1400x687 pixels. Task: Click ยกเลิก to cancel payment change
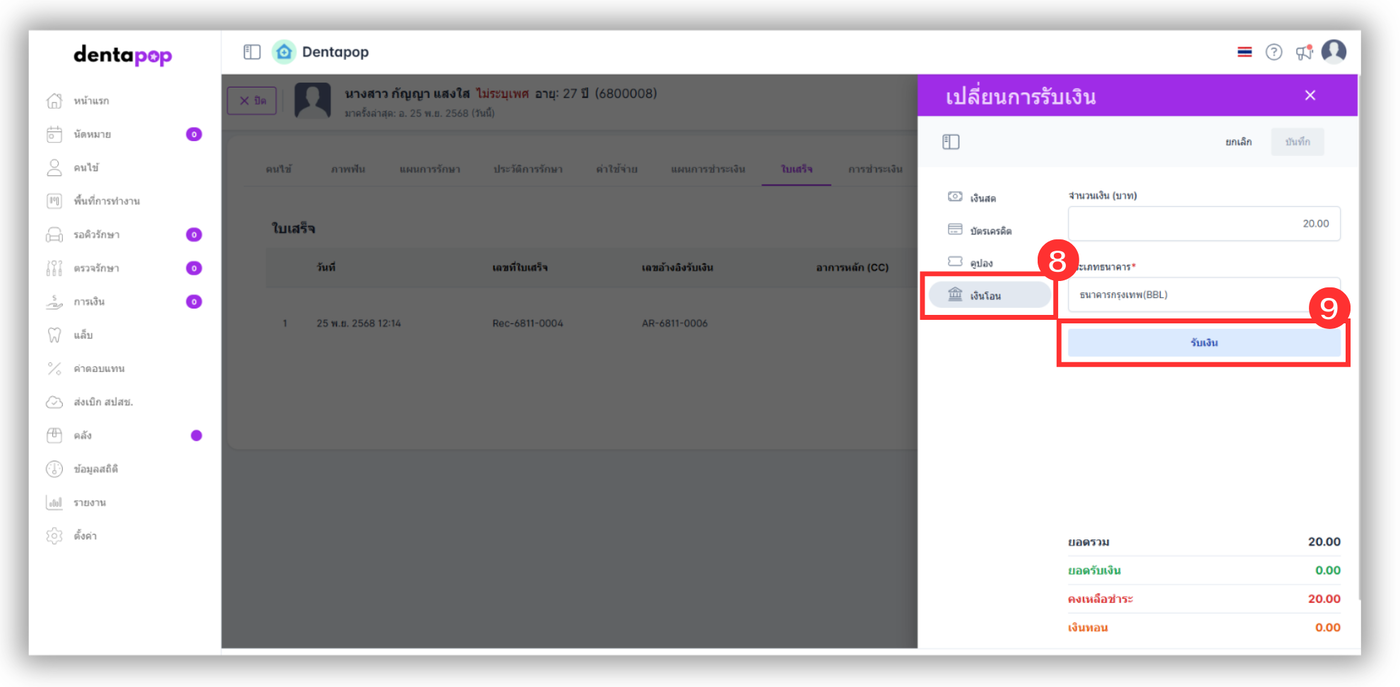tap(1238, 142)
